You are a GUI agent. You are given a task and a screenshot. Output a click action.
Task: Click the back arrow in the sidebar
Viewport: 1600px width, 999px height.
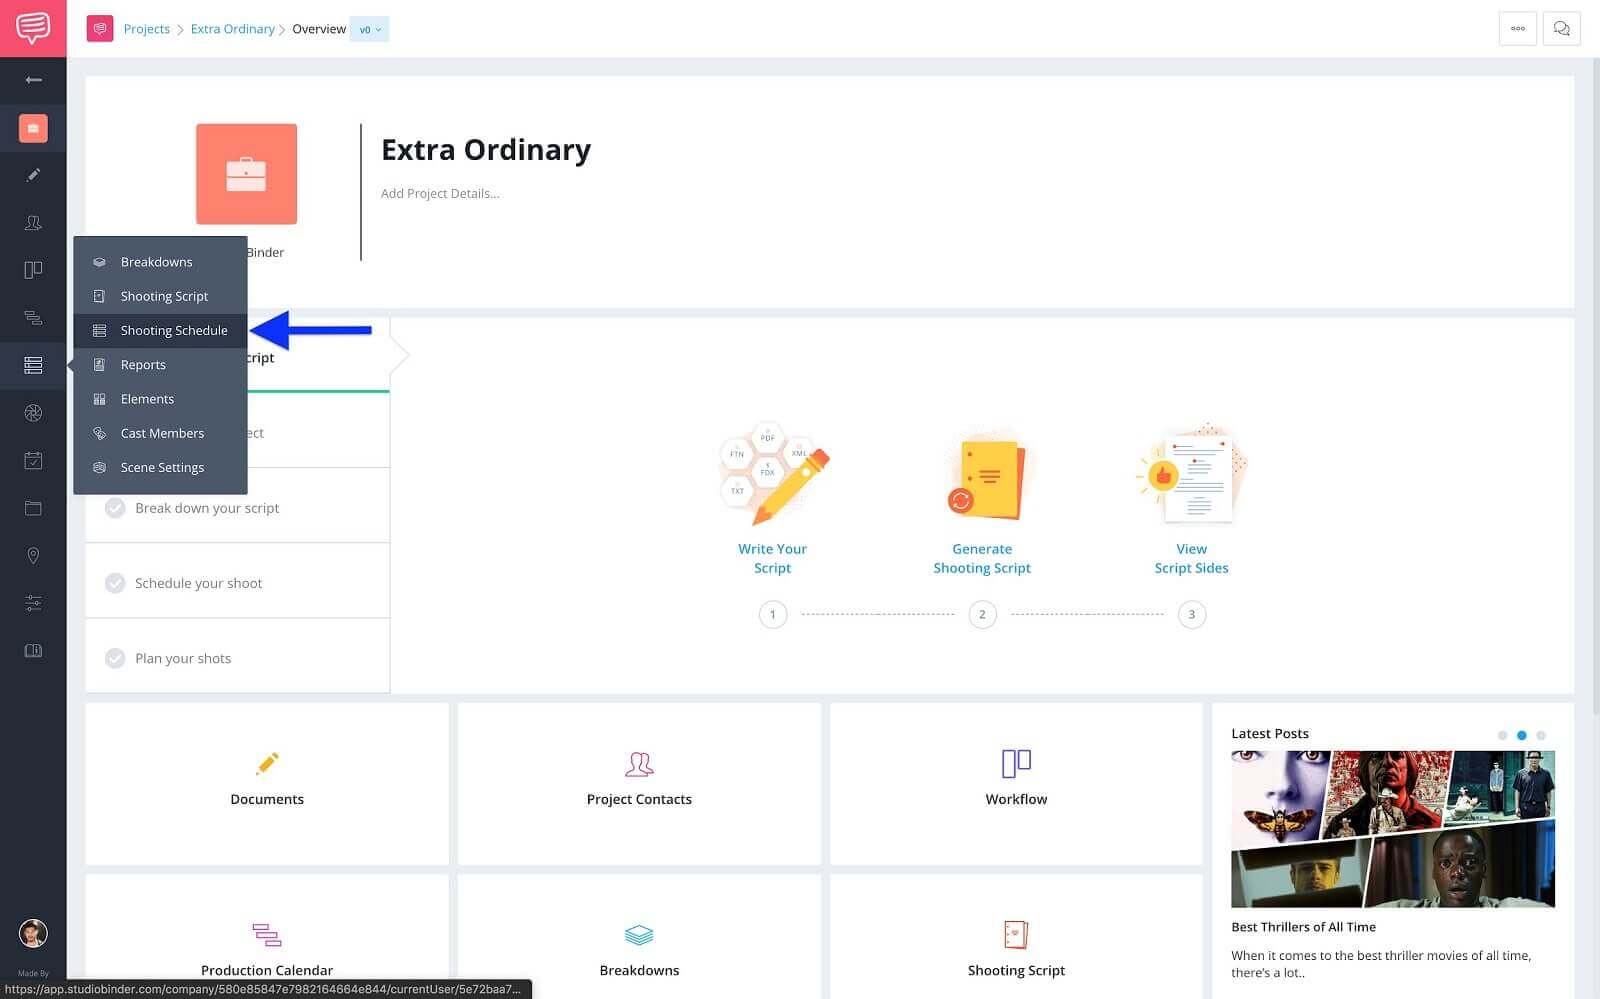[33, 80]
